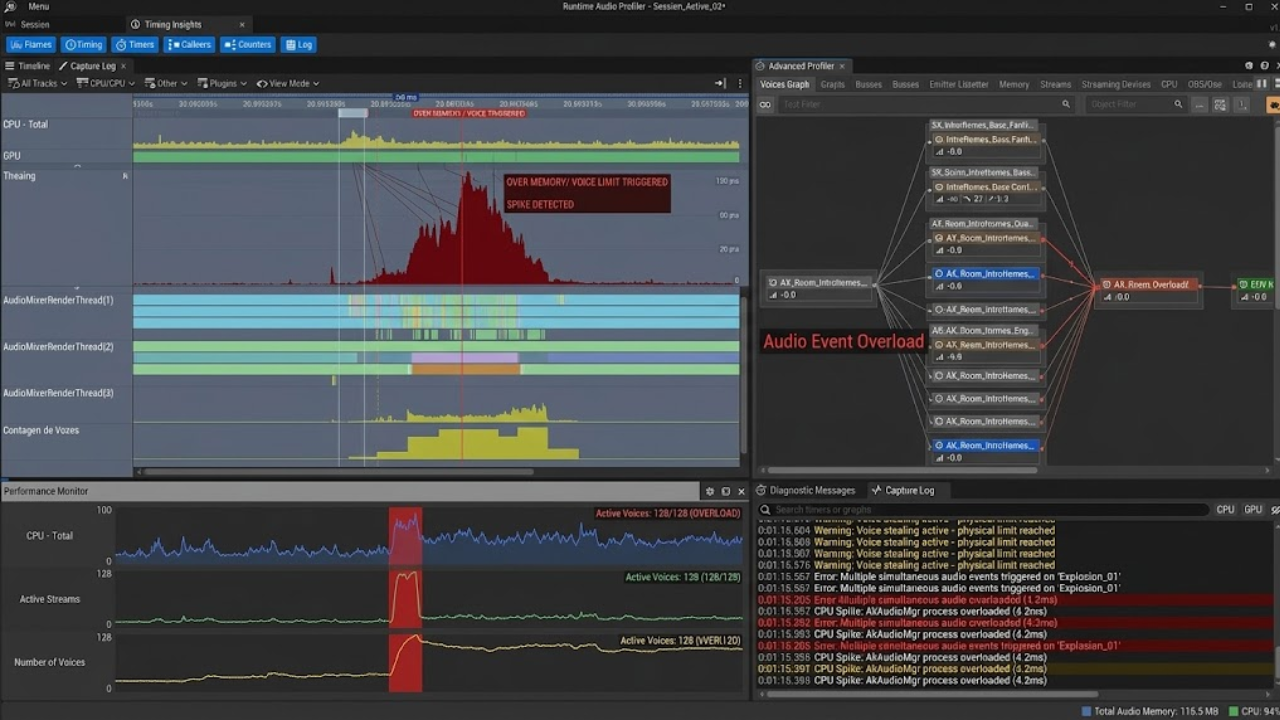Viewport: 1280px width, 720px height.
Task: Click the app logo icon beside Menu
Action: click(x=10, y=6)
